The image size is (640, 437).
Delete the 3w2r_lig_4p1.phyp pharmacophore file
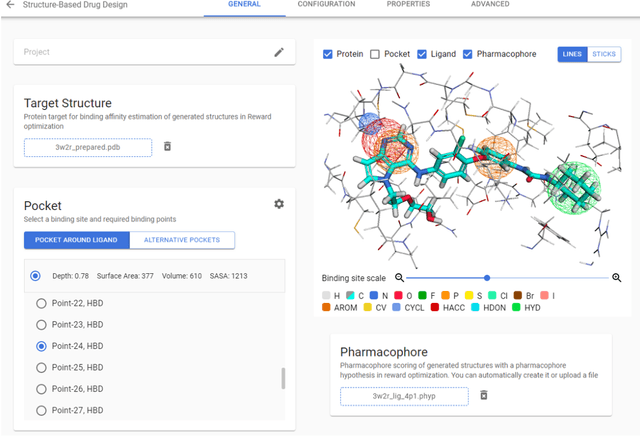pos(483,396)
